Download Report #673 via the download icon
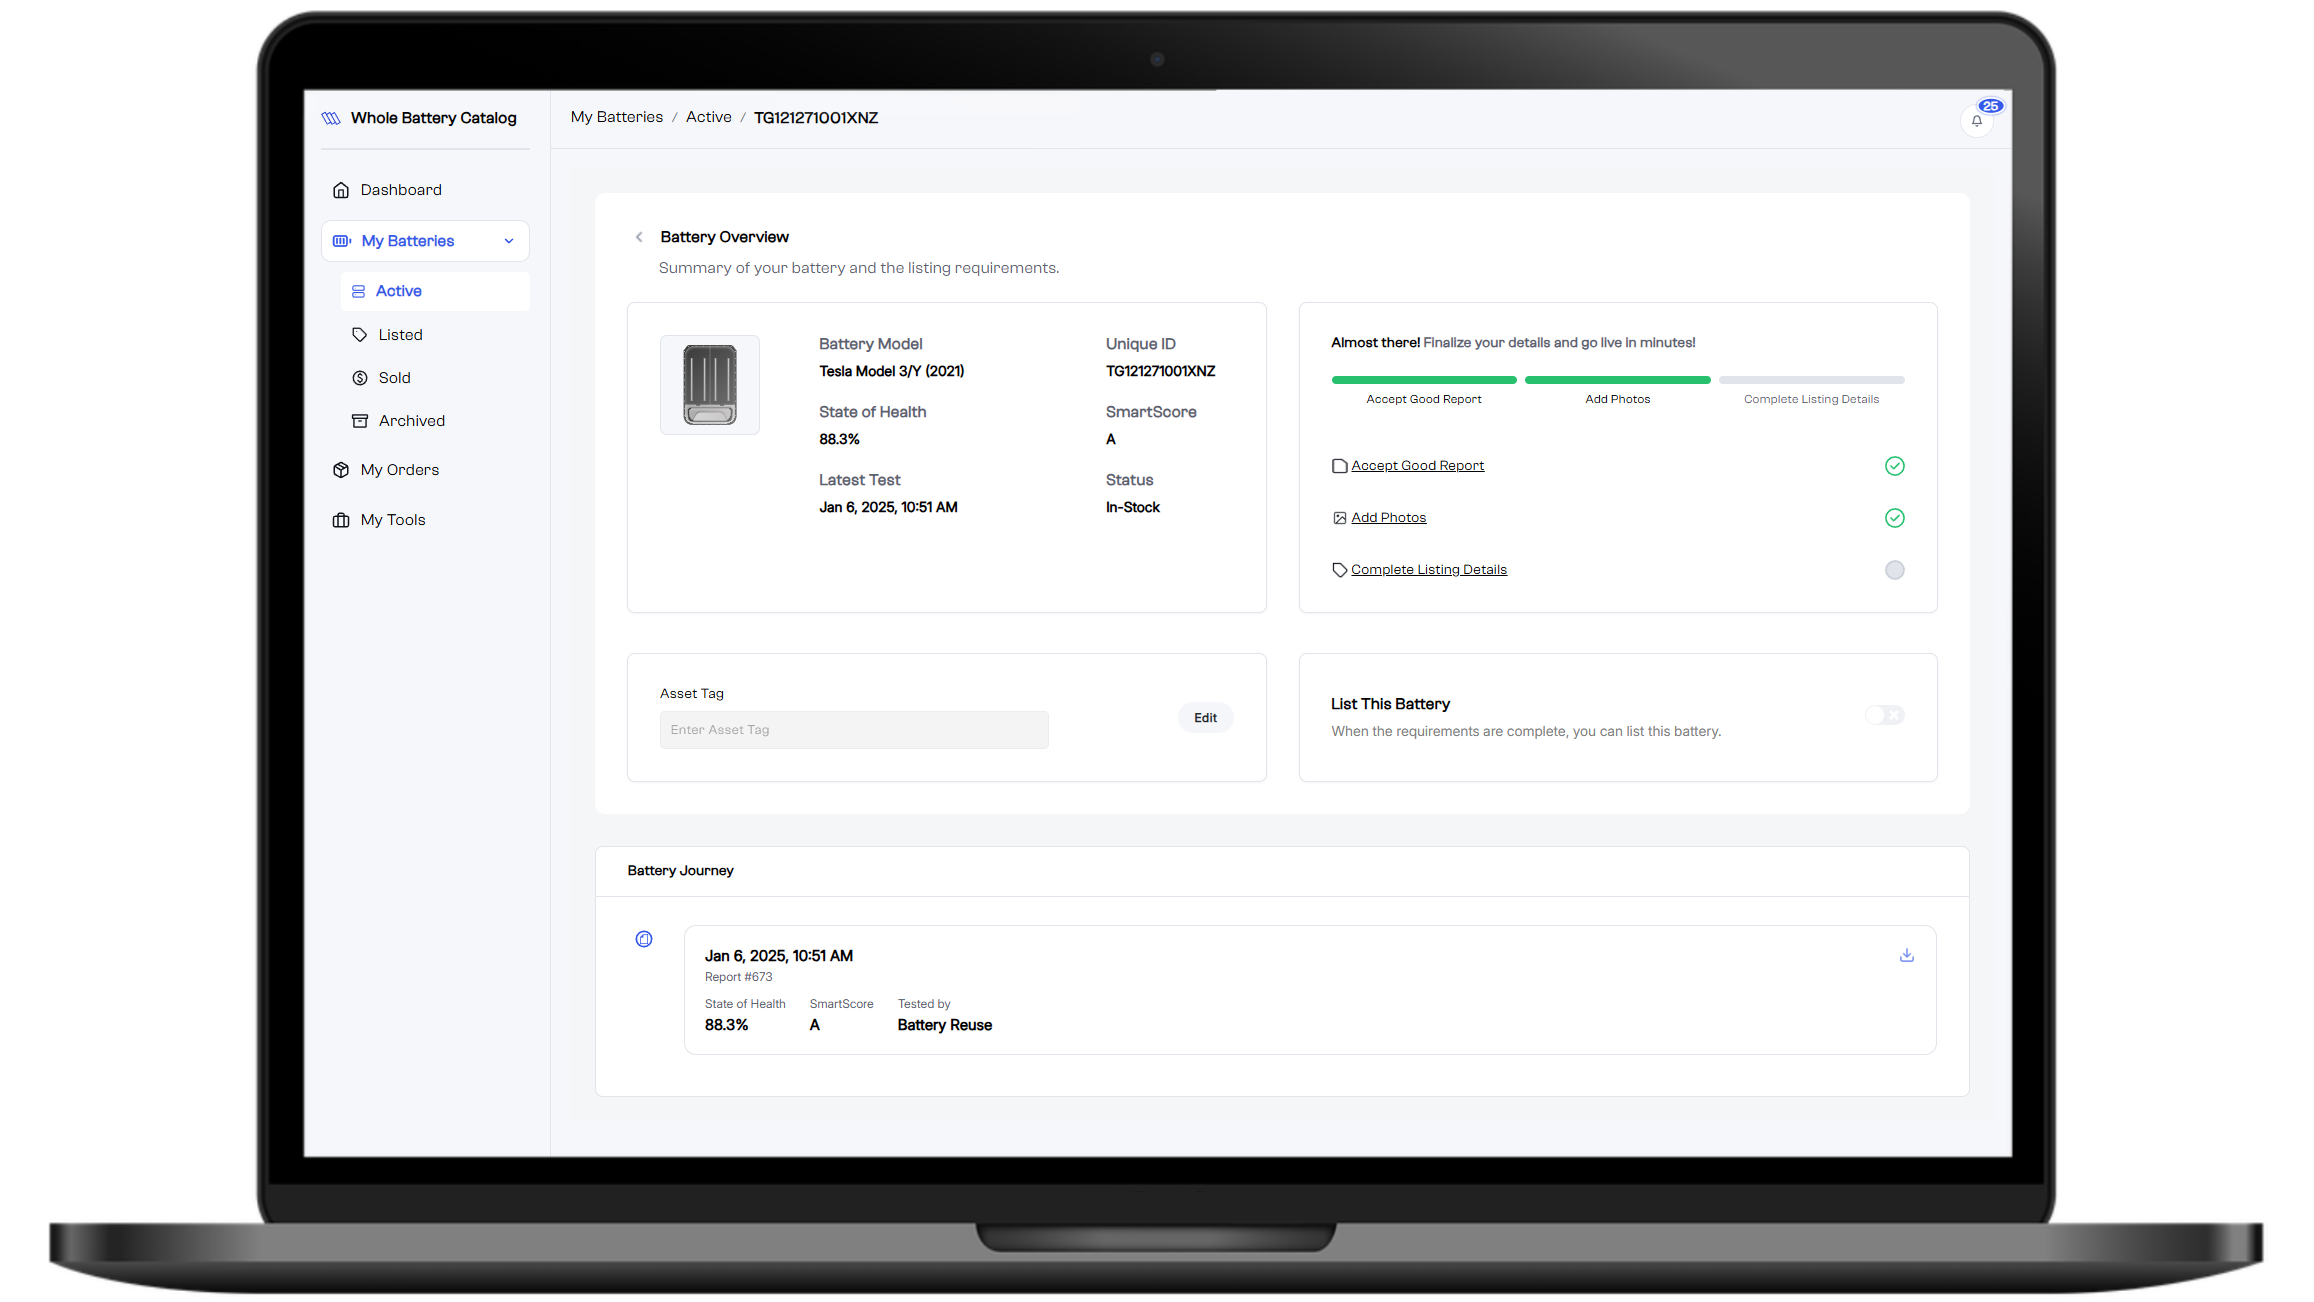 click(1906, 955)
